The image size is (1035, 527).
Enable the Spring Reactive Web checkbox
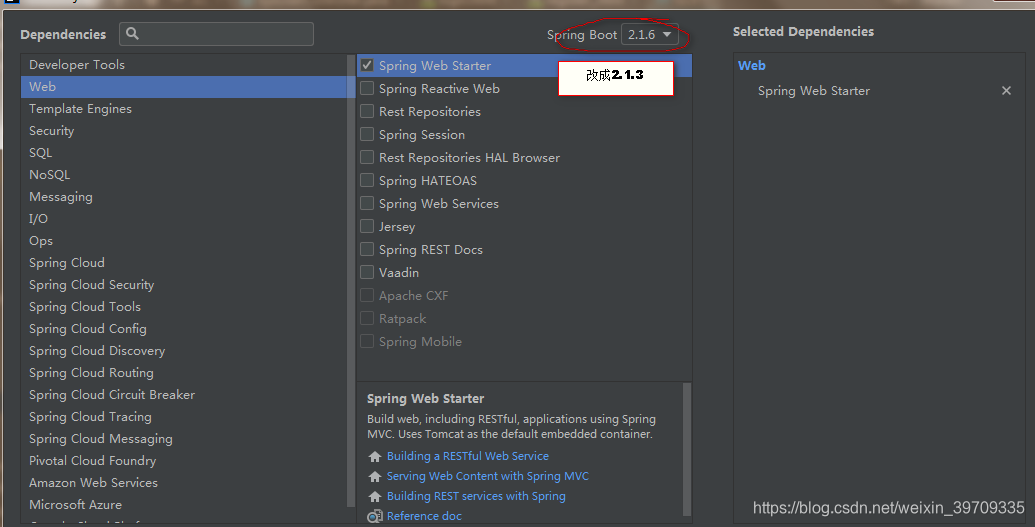[367, 88]
